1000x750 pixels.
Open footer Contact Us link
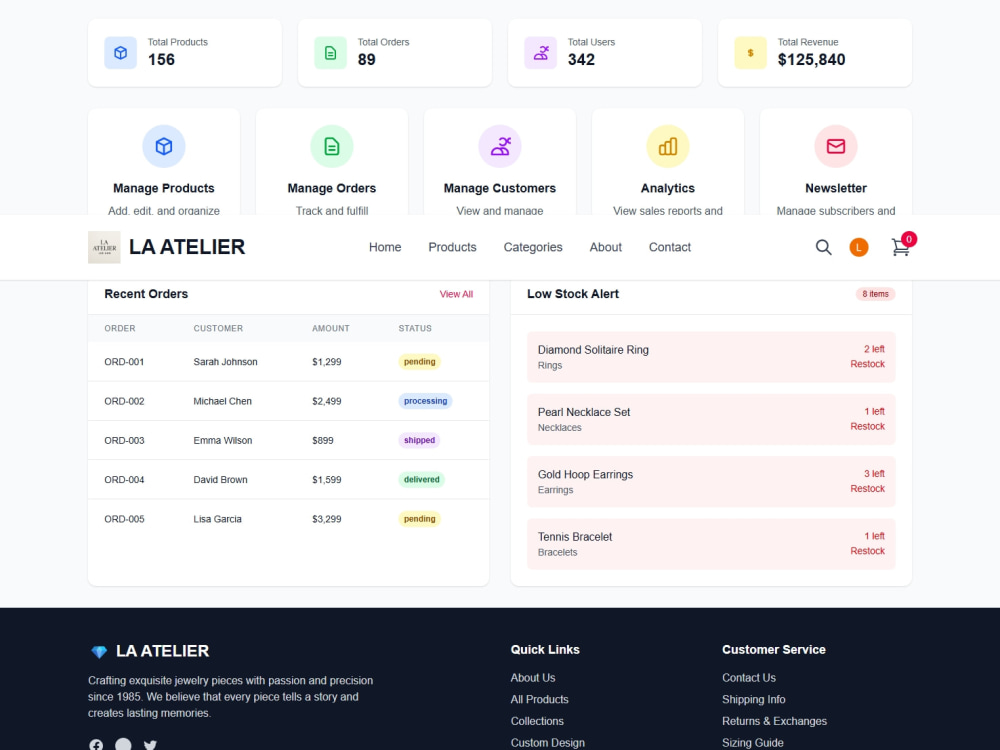749,678
